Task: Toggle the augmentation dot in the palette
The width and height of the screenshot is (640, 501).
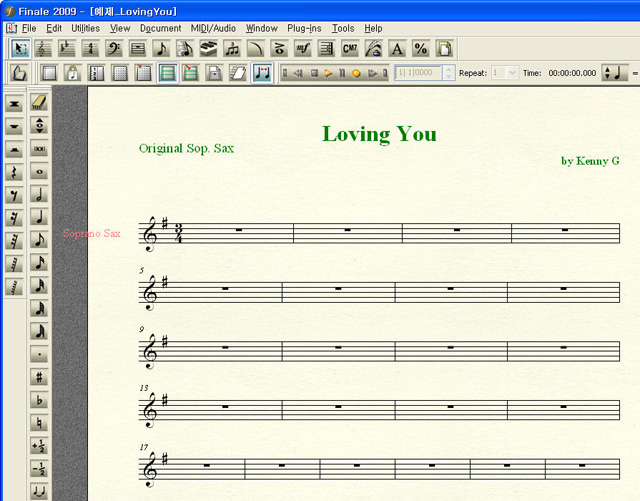Action: click(x=39, y=354)
